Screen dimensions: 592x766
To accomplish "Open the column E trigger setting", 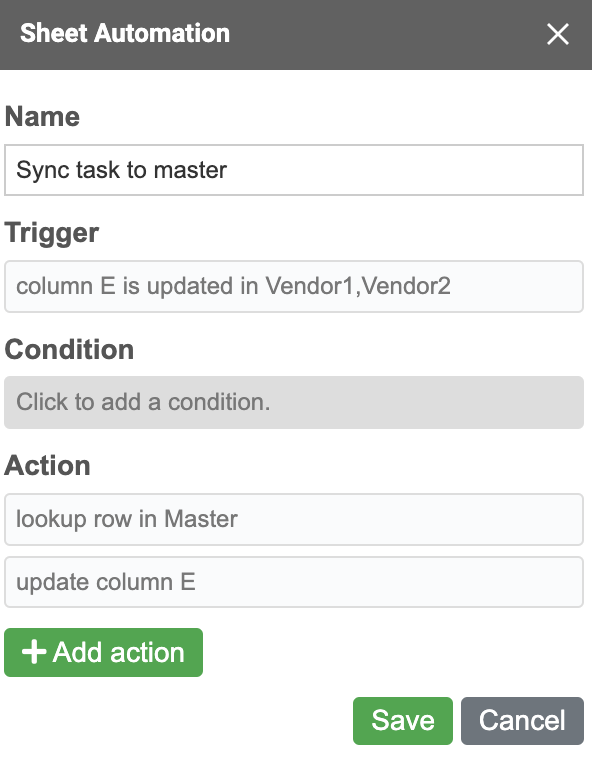I will click(x=294, y=286).
